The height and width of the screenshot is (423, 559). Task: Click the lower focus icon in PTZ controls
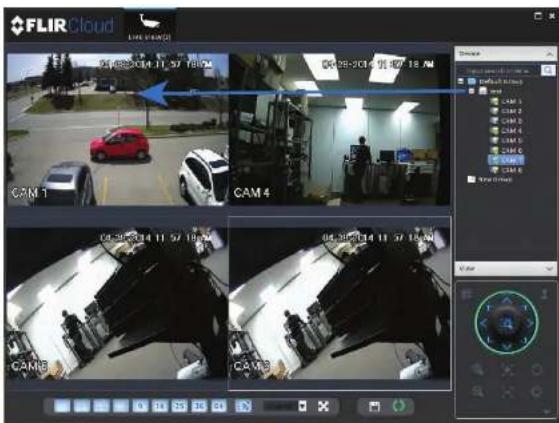[x=507, y=392]
